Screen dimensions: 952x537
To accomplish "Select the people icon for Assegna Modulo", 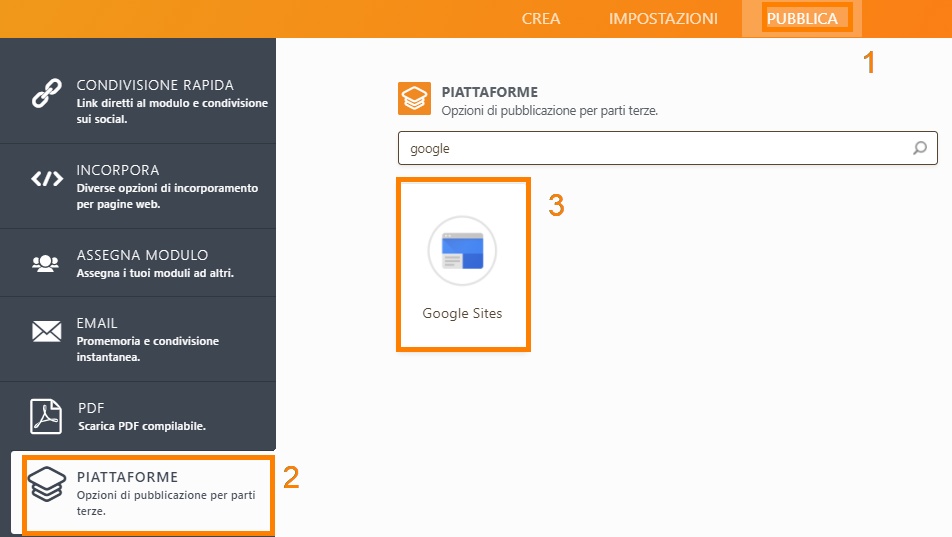I will pyautogui.click(x=46, y=264).
